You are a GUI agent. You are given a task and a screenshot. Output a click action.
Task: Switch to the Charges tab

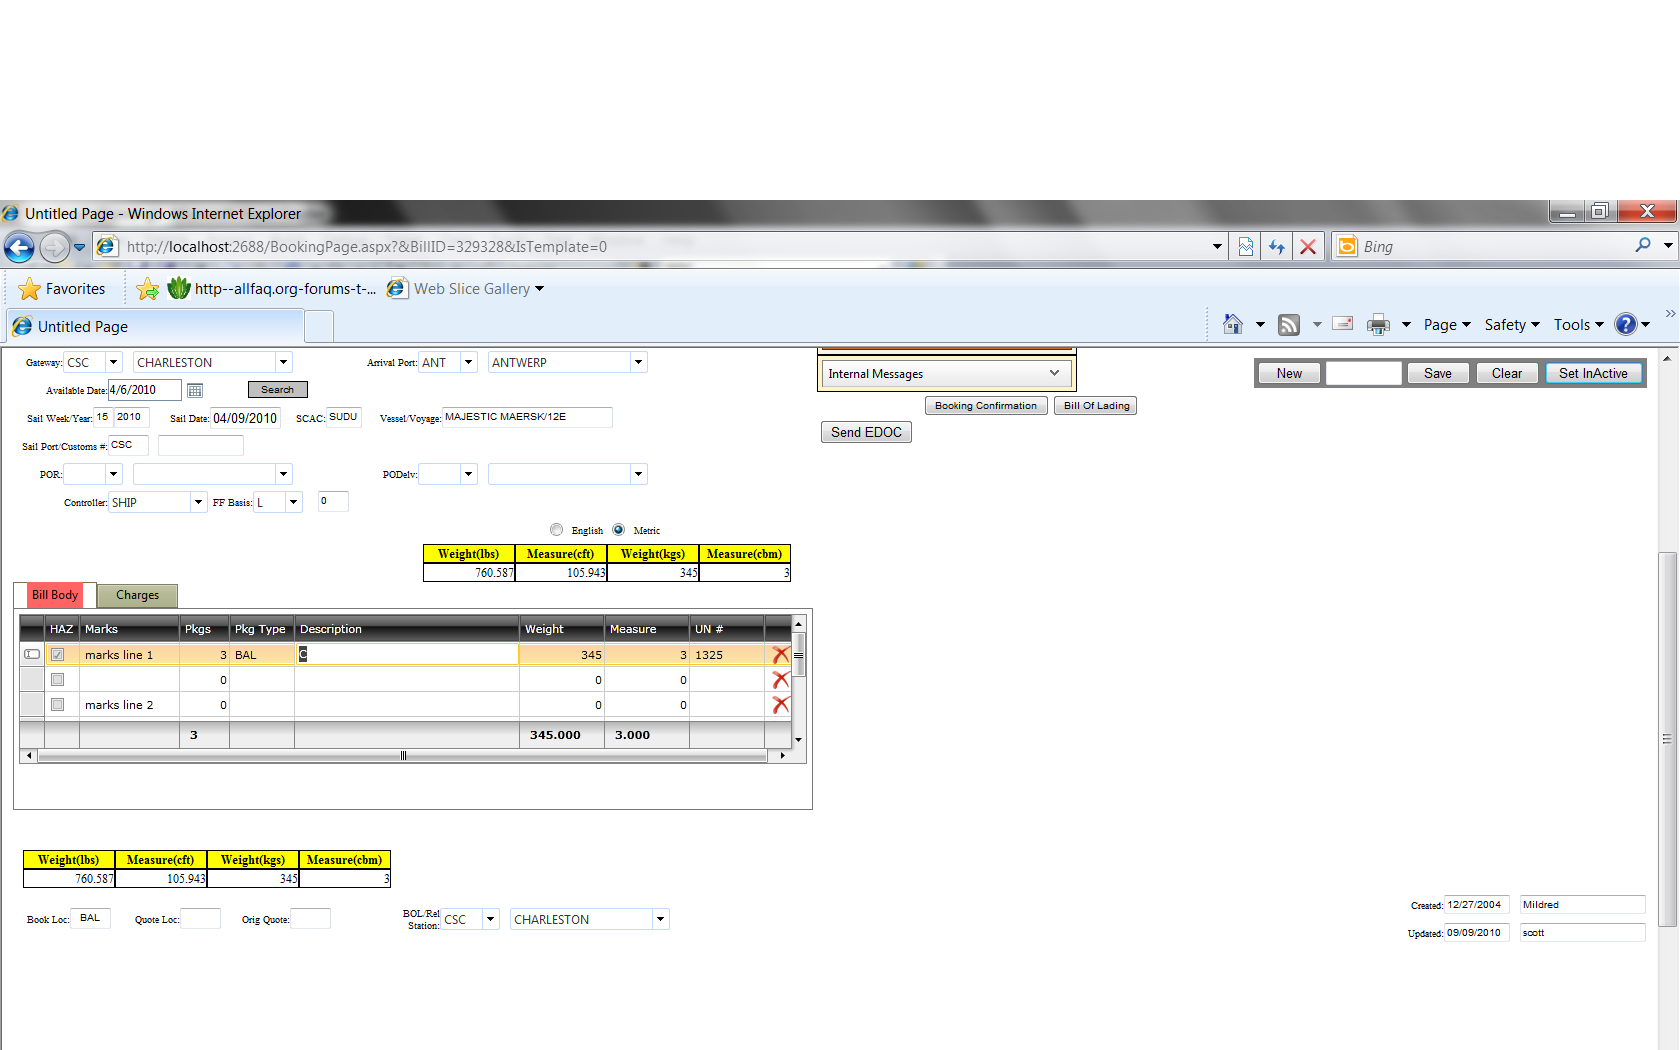coord(137,595)
